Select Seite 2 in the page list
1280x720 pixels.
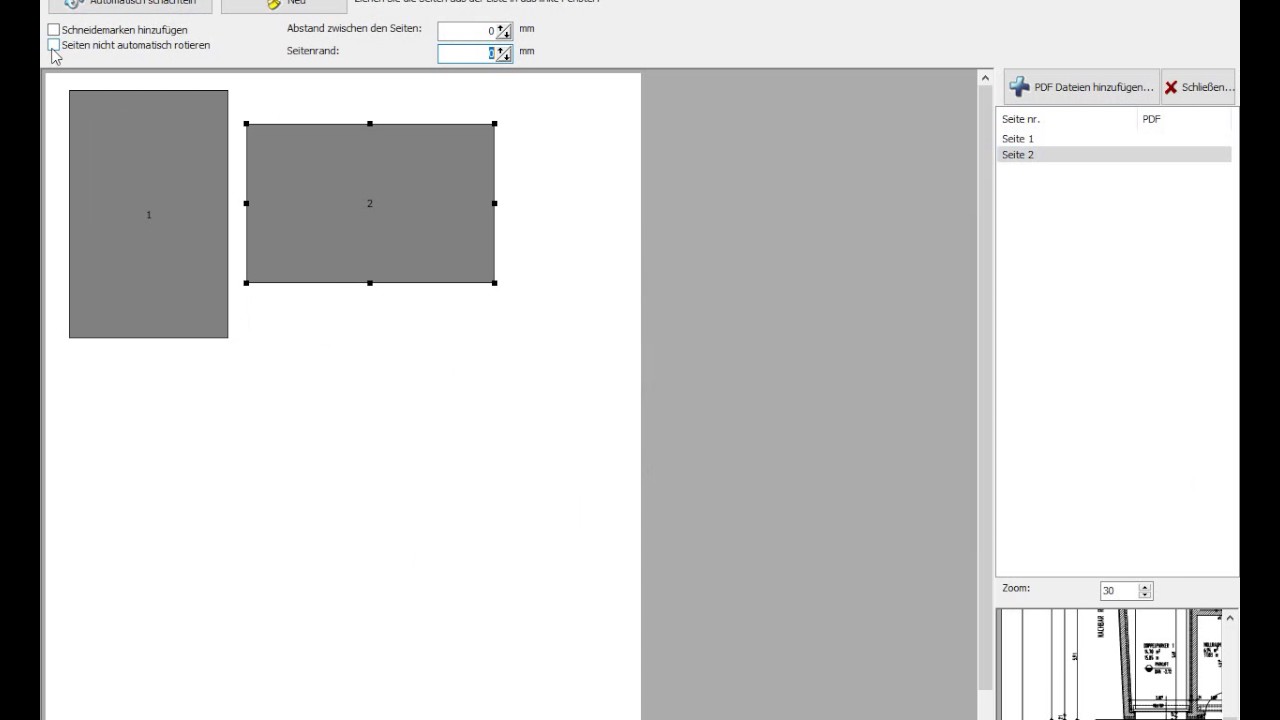(x=1114, y=155)
